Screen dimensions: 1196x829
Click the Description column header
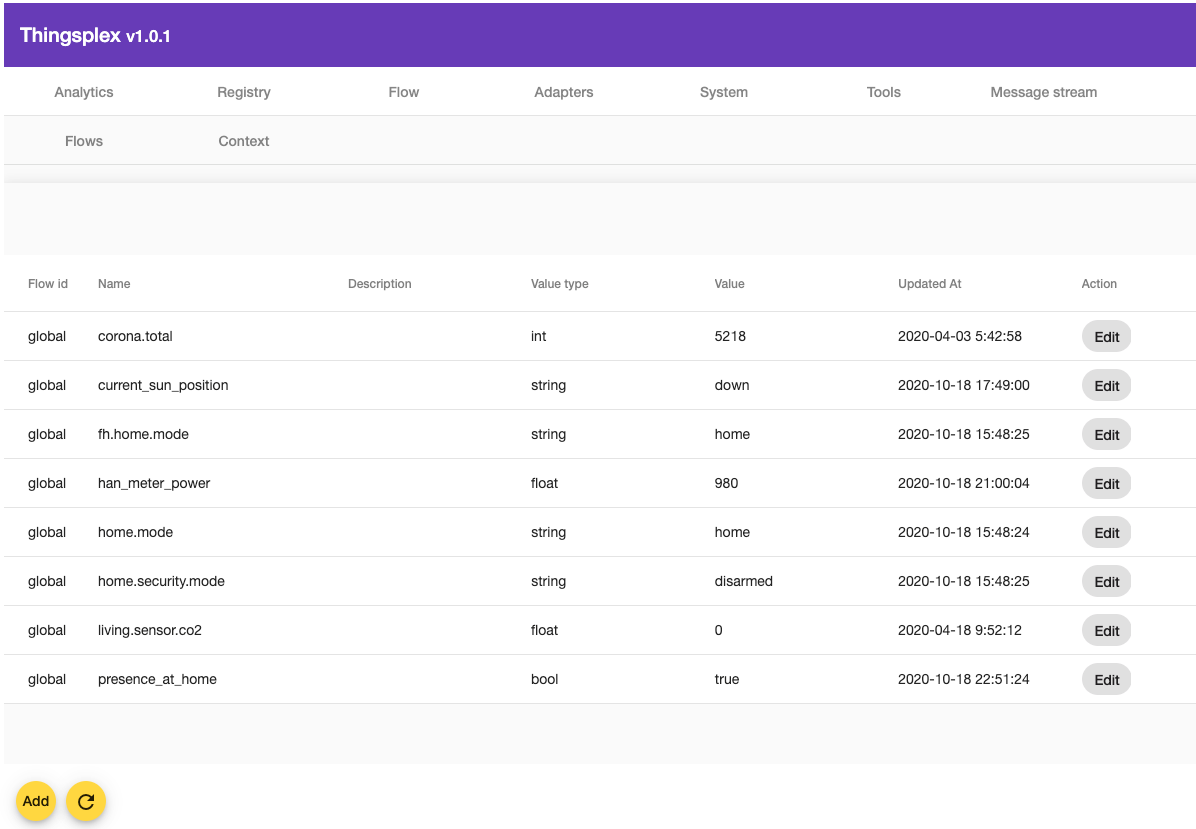point(380,284)
